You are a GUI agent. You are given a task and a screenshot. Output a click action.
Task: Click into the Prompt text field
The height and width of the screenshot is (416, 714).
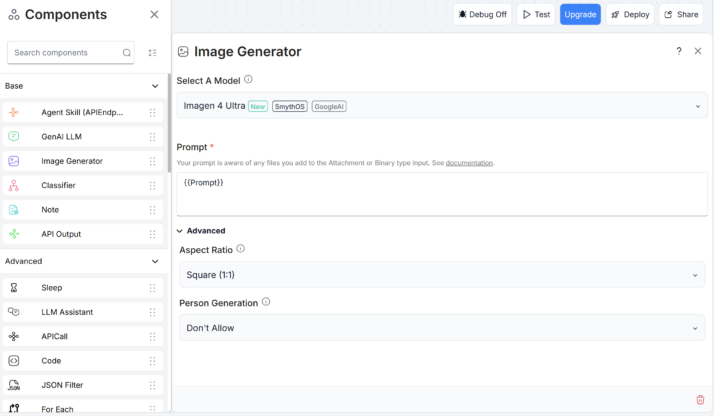click(441, 193)
